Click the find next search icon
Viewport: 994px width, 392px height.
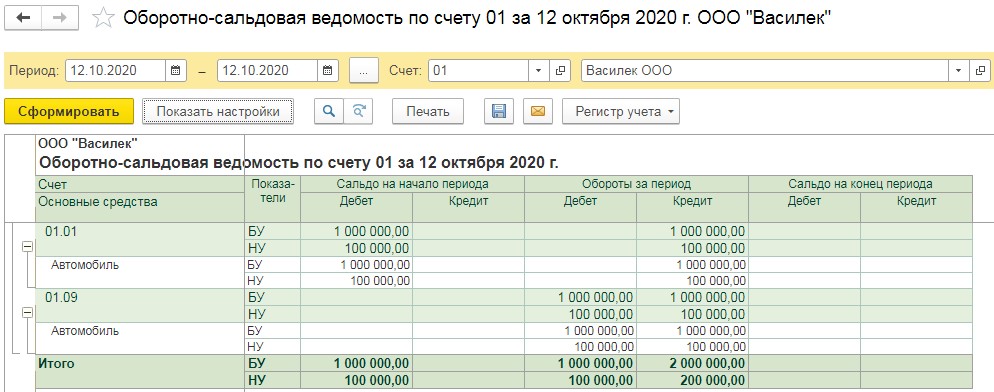359,112
